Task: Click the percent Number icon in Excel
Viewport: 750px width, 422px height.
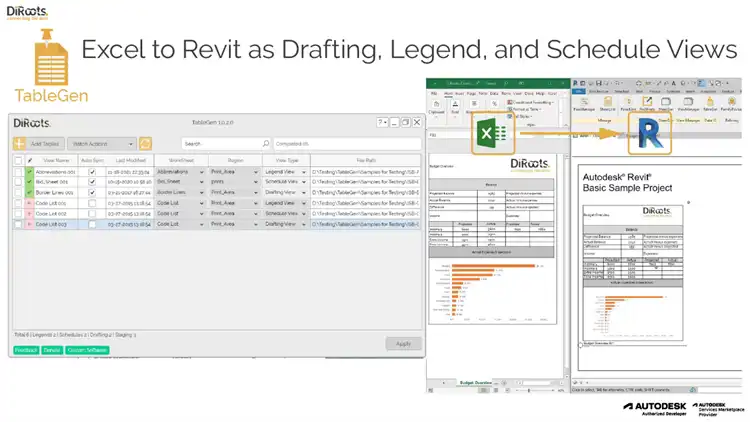Action: coord(494,104)
